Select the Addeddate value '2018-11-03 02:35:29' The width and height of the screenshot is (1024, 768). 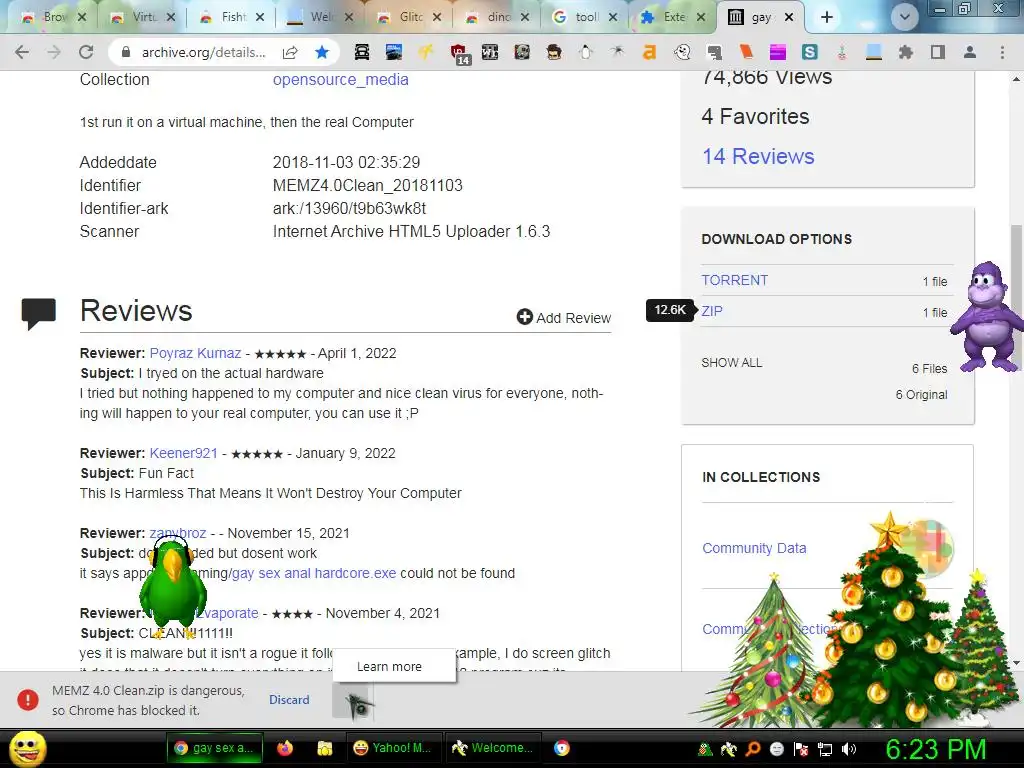[x=346, y=163]
